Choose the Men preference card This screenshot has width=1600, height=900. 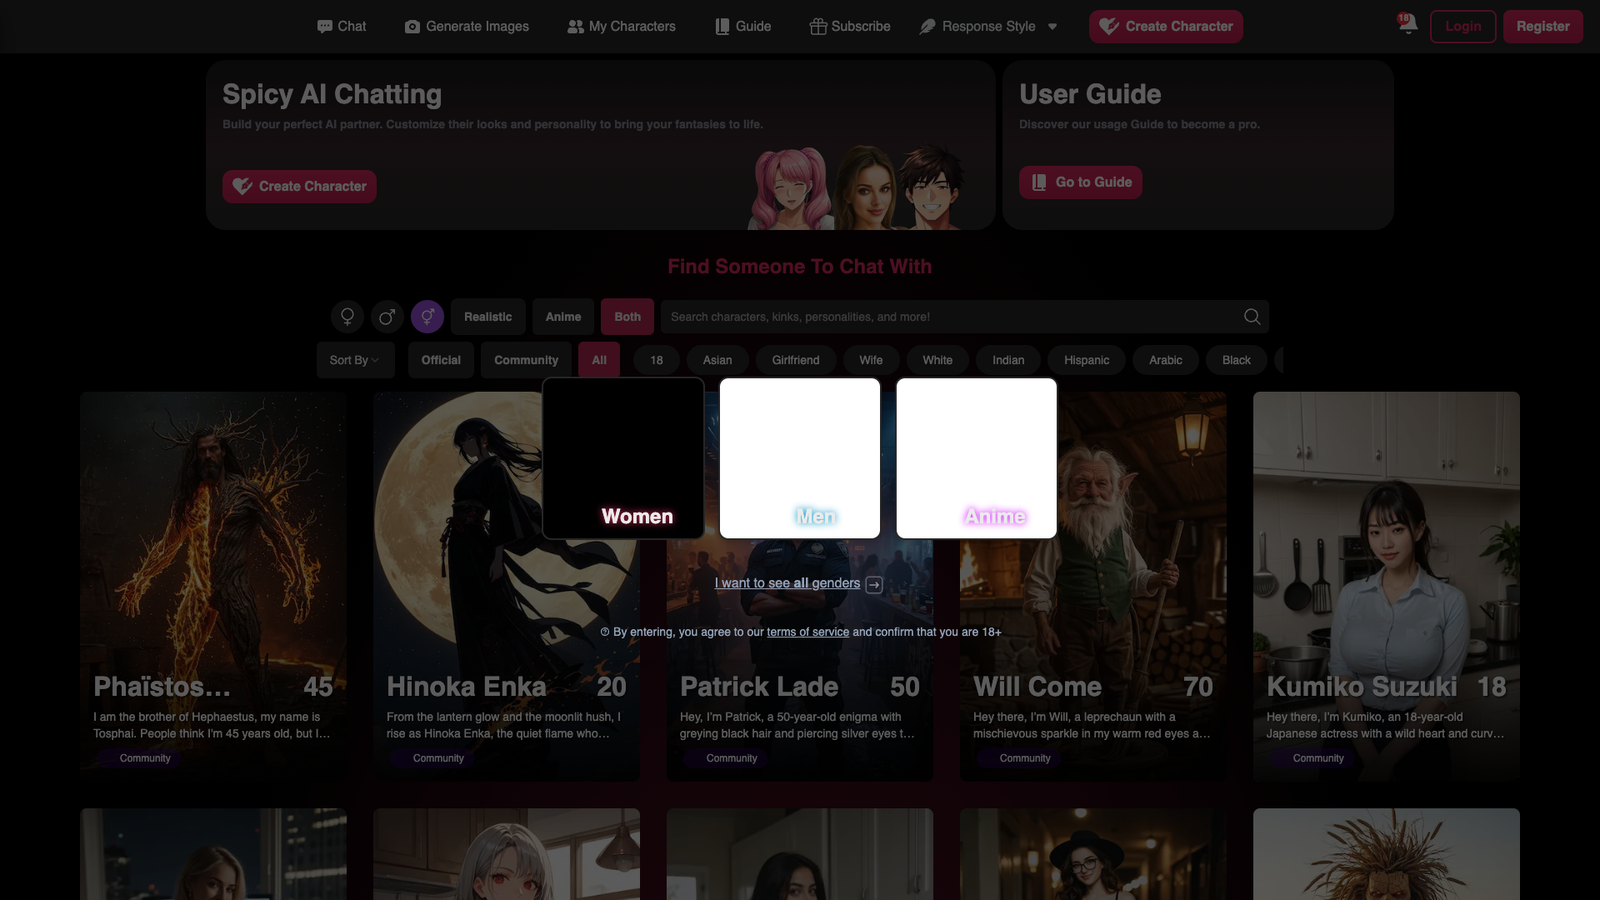(800, 458)
